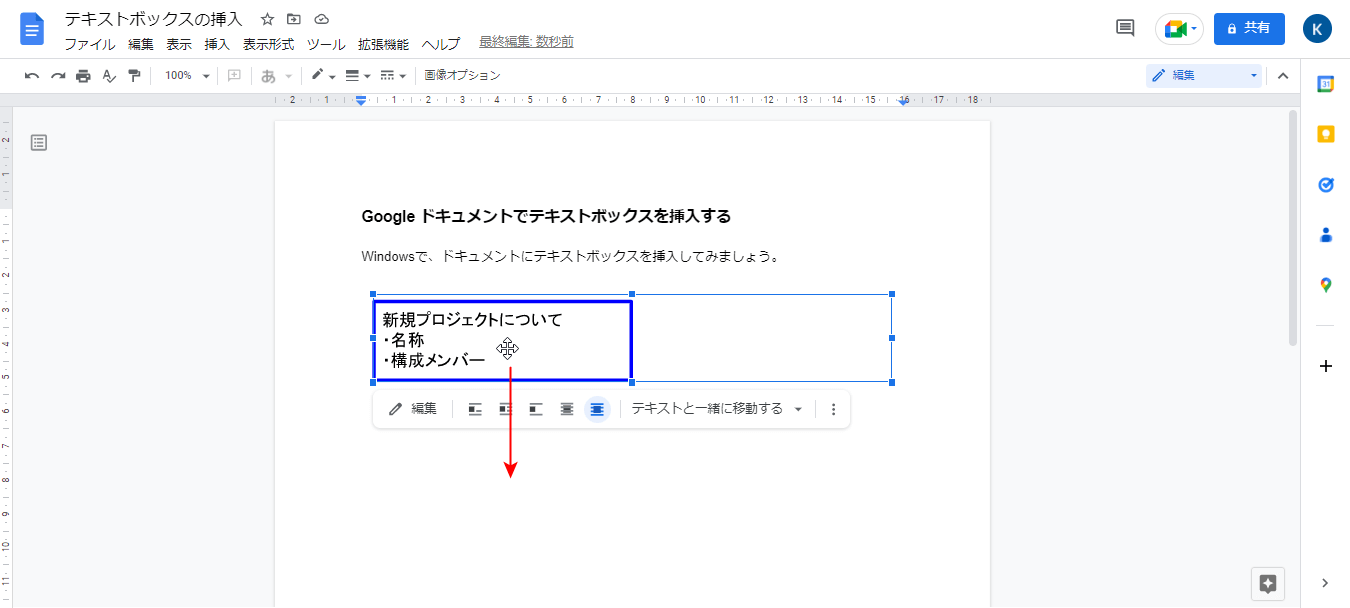Image resolution: width=1350 pixels, height=608 pixels.
Task: Open Google Calendar side panel
Action: [x=1326, y=85]
